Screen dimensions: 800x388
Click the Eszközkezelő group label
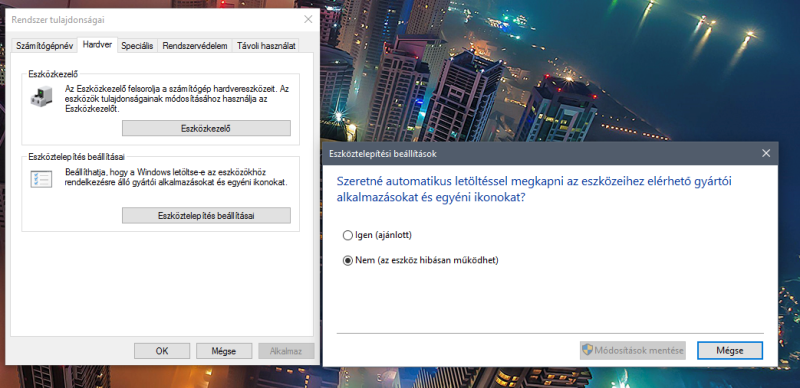tap(53, 74)
